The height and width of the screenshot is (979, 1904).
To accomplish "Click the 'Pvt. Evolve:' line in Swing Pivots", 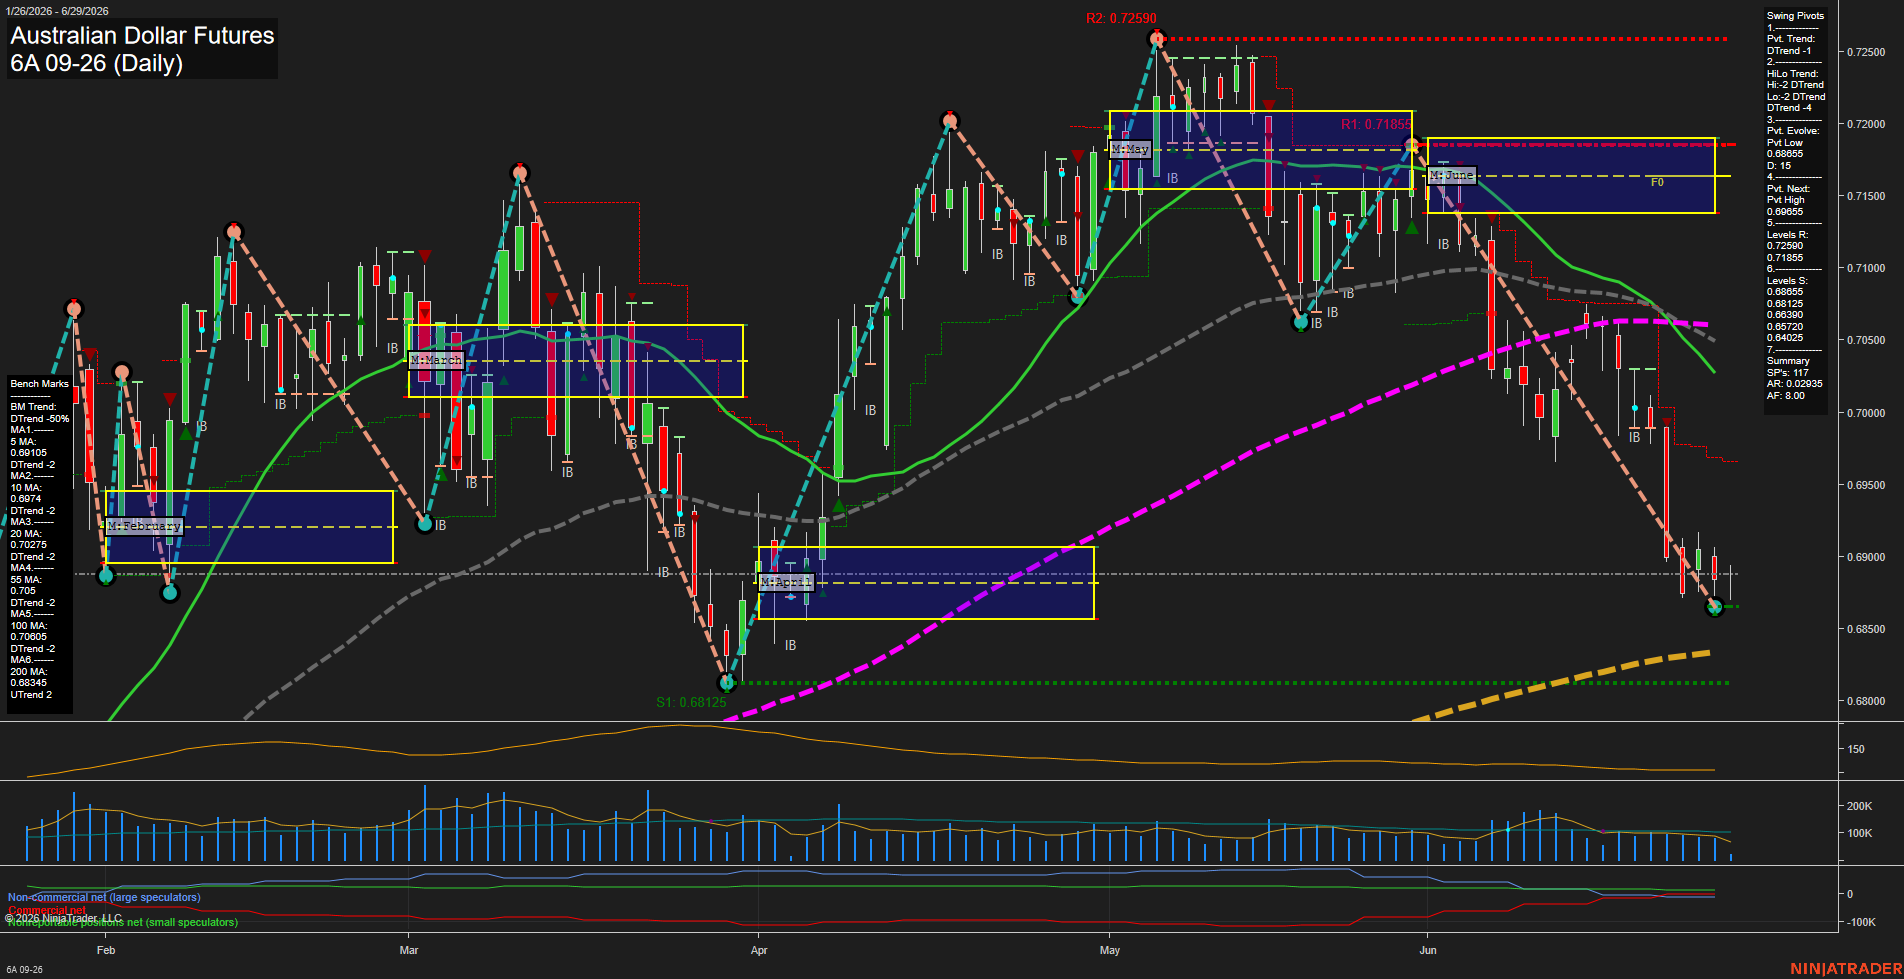I will (1793, 131).
